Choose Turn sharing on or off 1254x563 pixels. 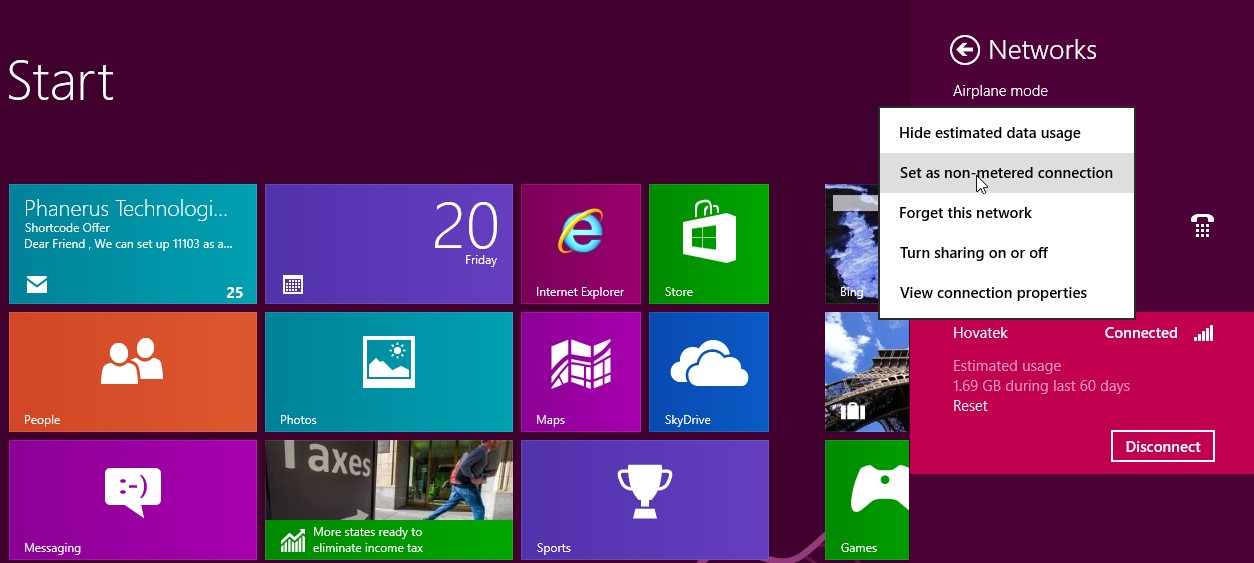click(1007, 253)
